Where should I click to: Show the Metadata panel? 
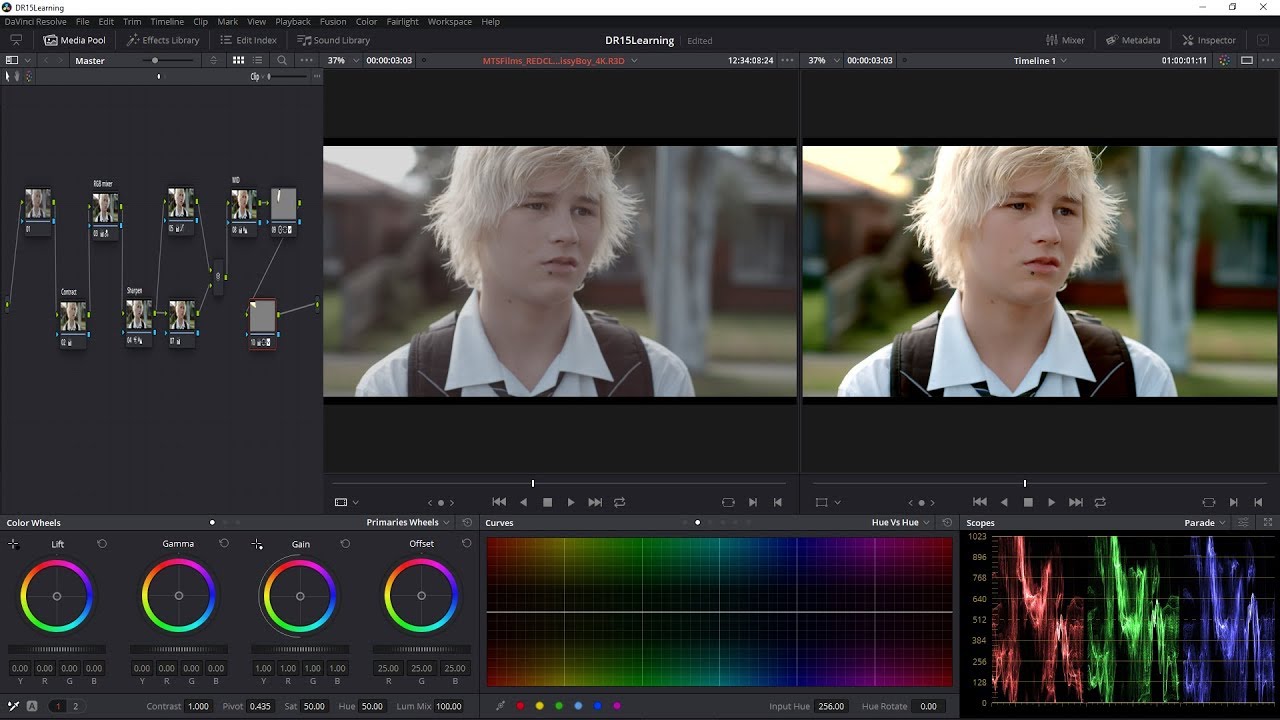pyautogui.click(x=1133, y=40)
